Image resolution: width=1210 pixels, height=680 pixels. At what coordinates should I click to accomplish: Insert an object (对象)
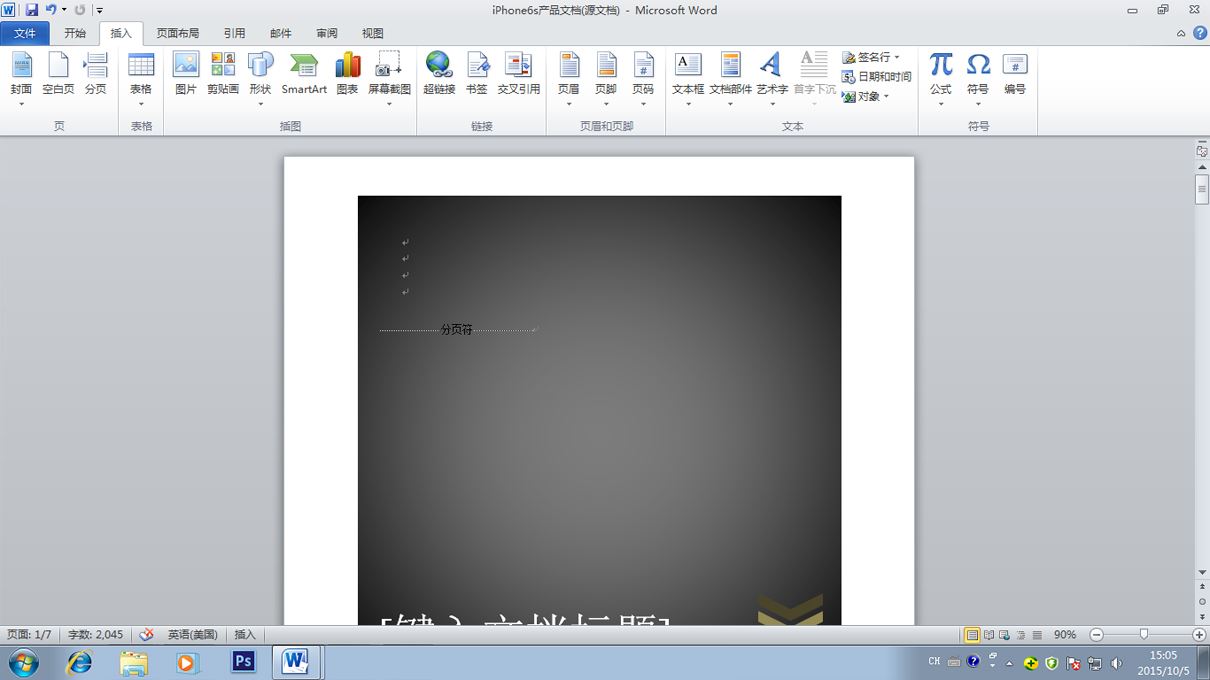pos(865,97)
